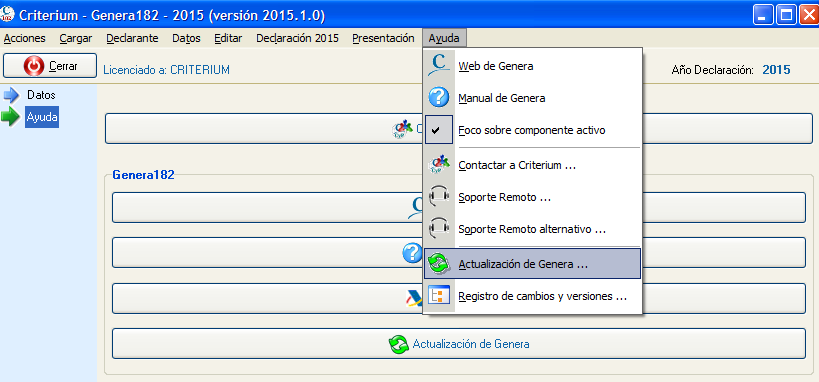Click the Actualización de Genera panel button
The image size is (819, 382).
point(459,344)
